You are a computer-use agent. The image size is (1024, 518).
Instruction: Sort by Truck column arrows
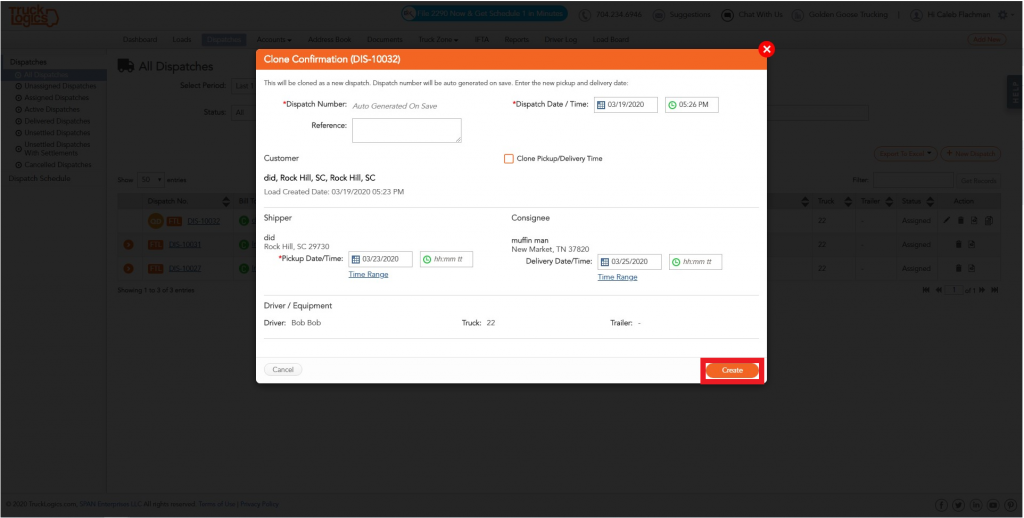[848, 202]
